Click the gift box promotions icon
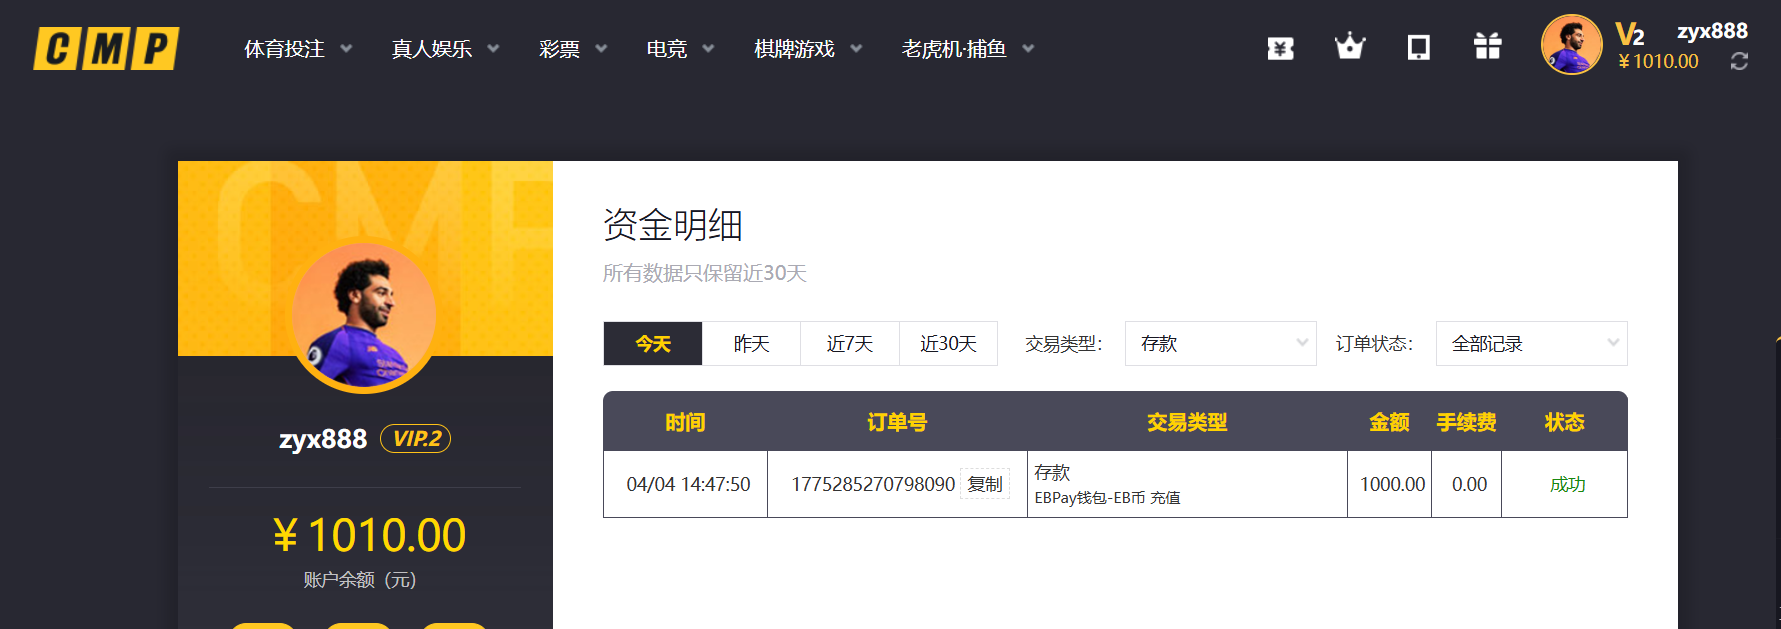1781x629 pixels. coord(1487,47)
